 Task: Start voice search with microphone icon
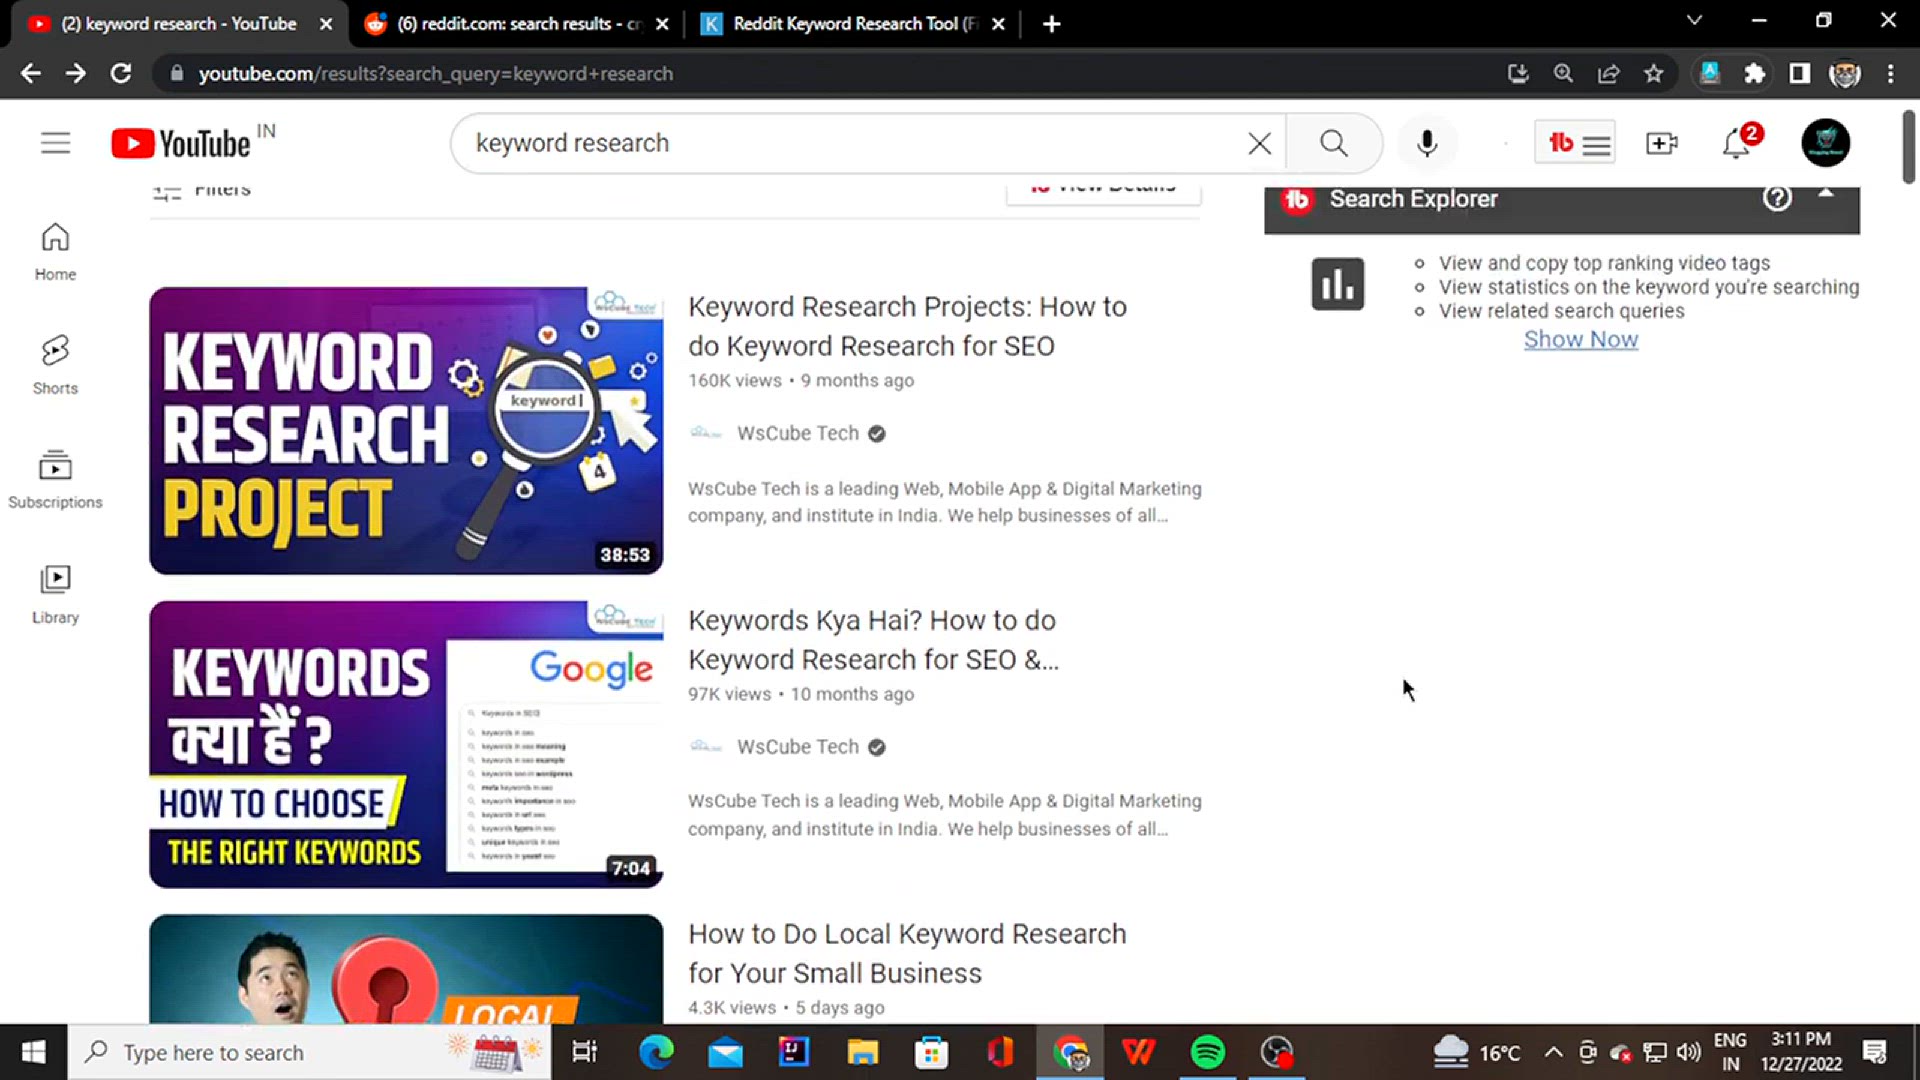click(x=1427, y=143)
